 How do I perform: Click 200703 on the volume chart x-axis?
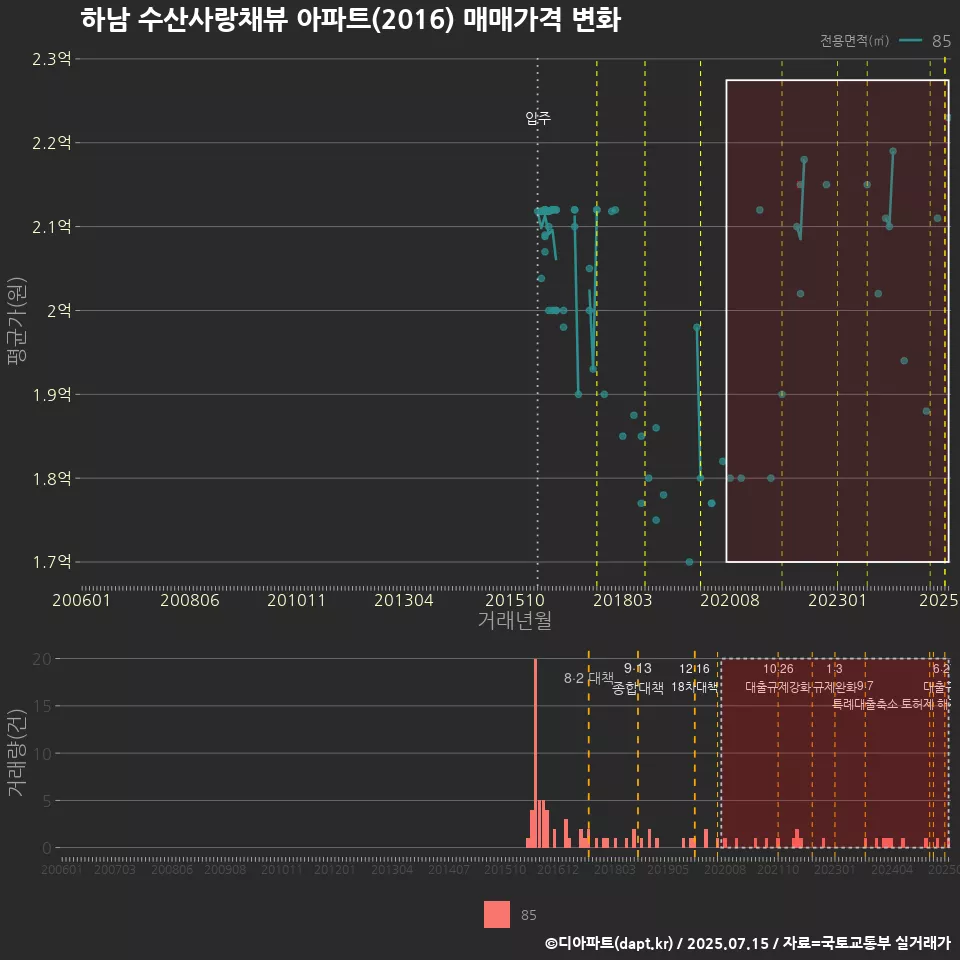pos(114,869)
